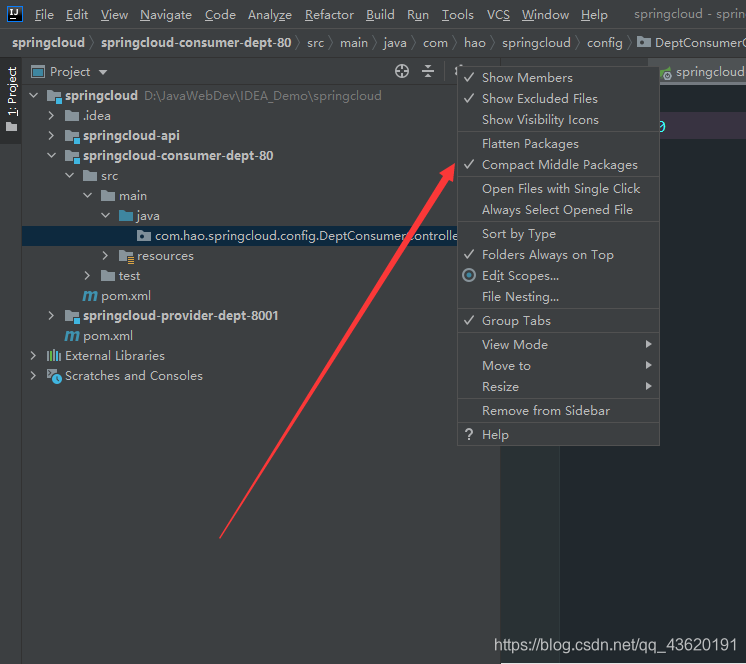The width and height of the screenshot is (746, 664).
Task: Enable Flatten Packages option
Action: [558, 144]
